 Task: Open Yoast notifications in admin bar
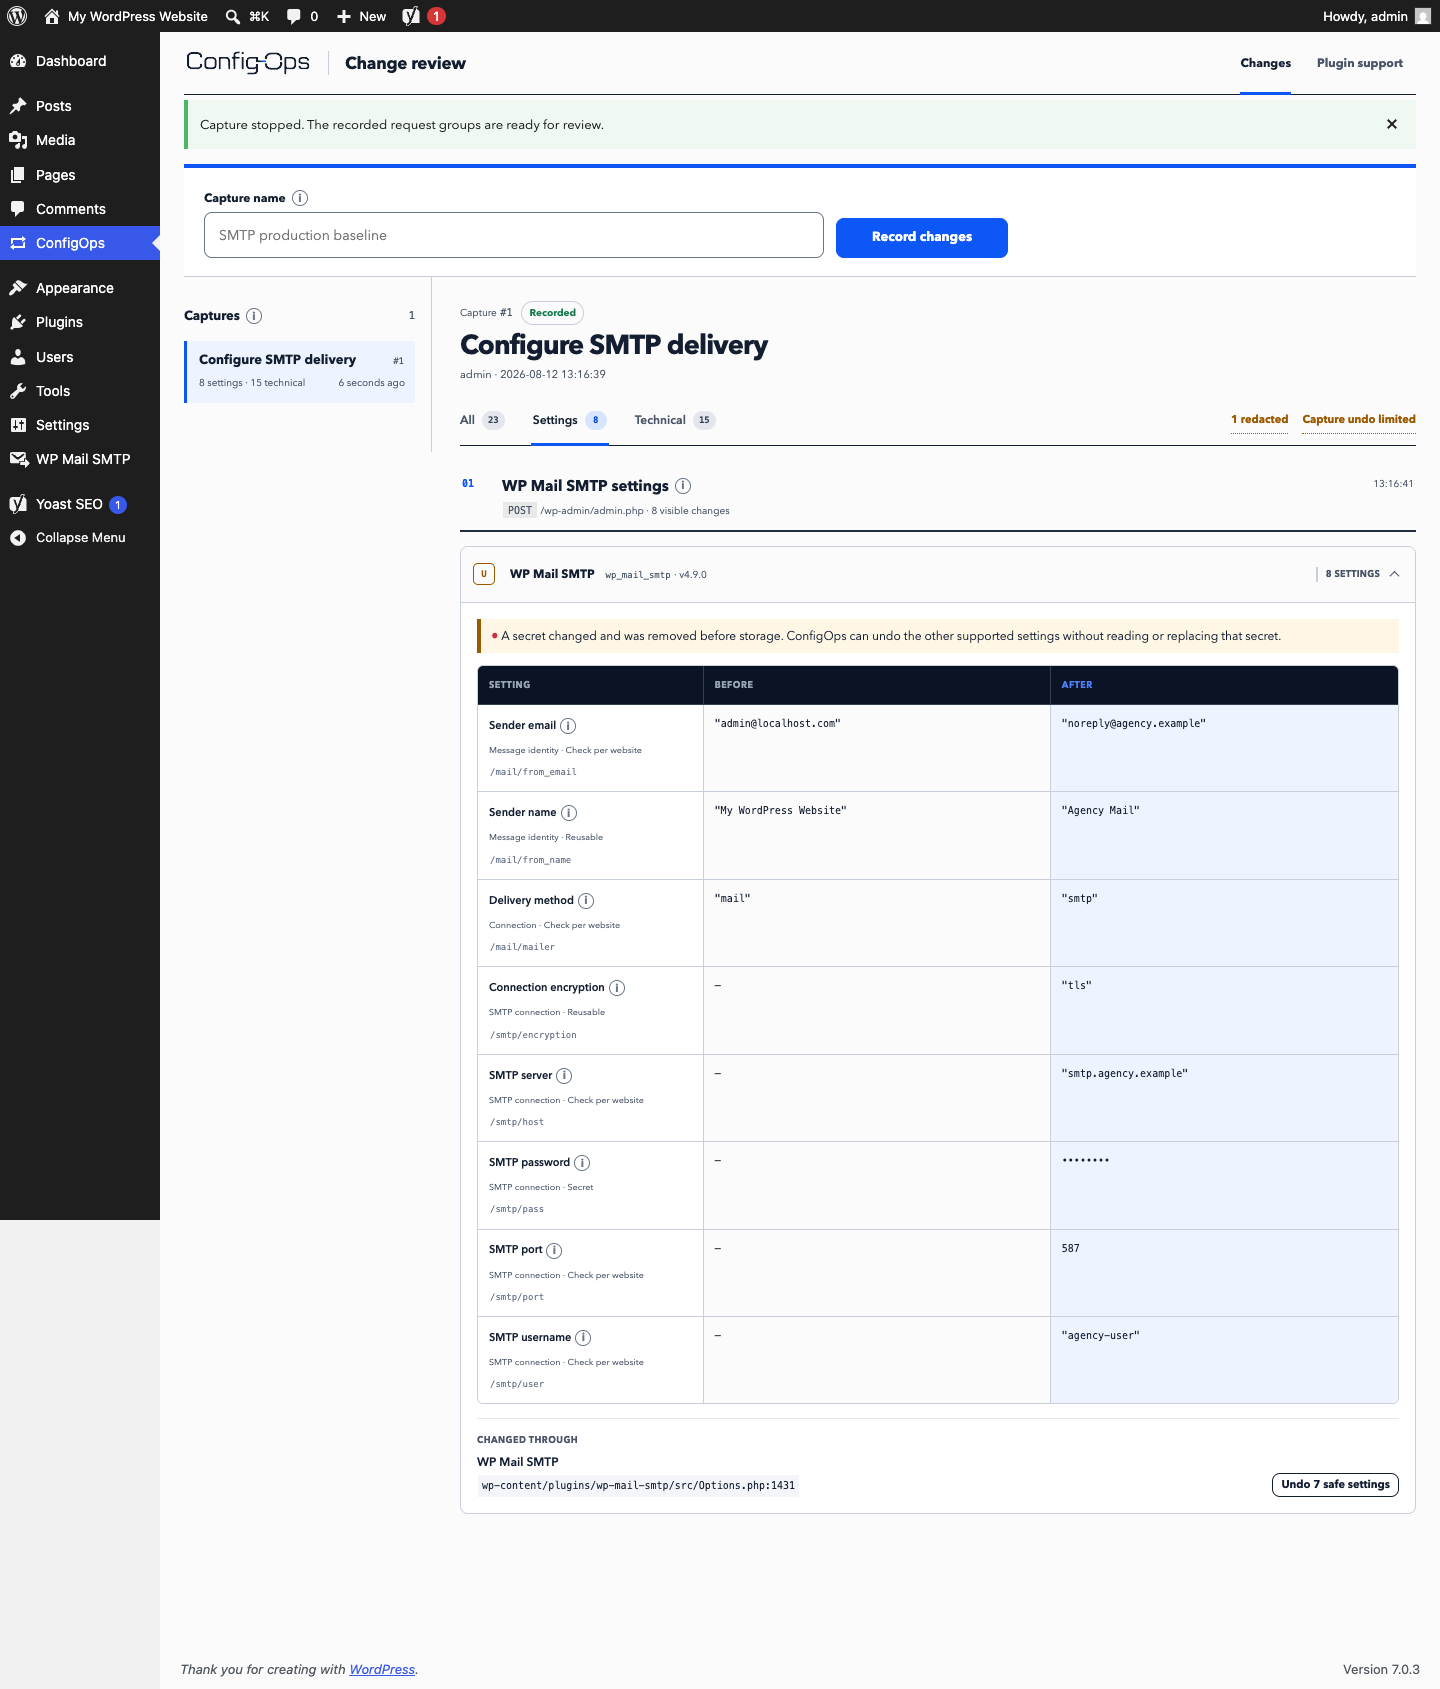tap(423, 16)
